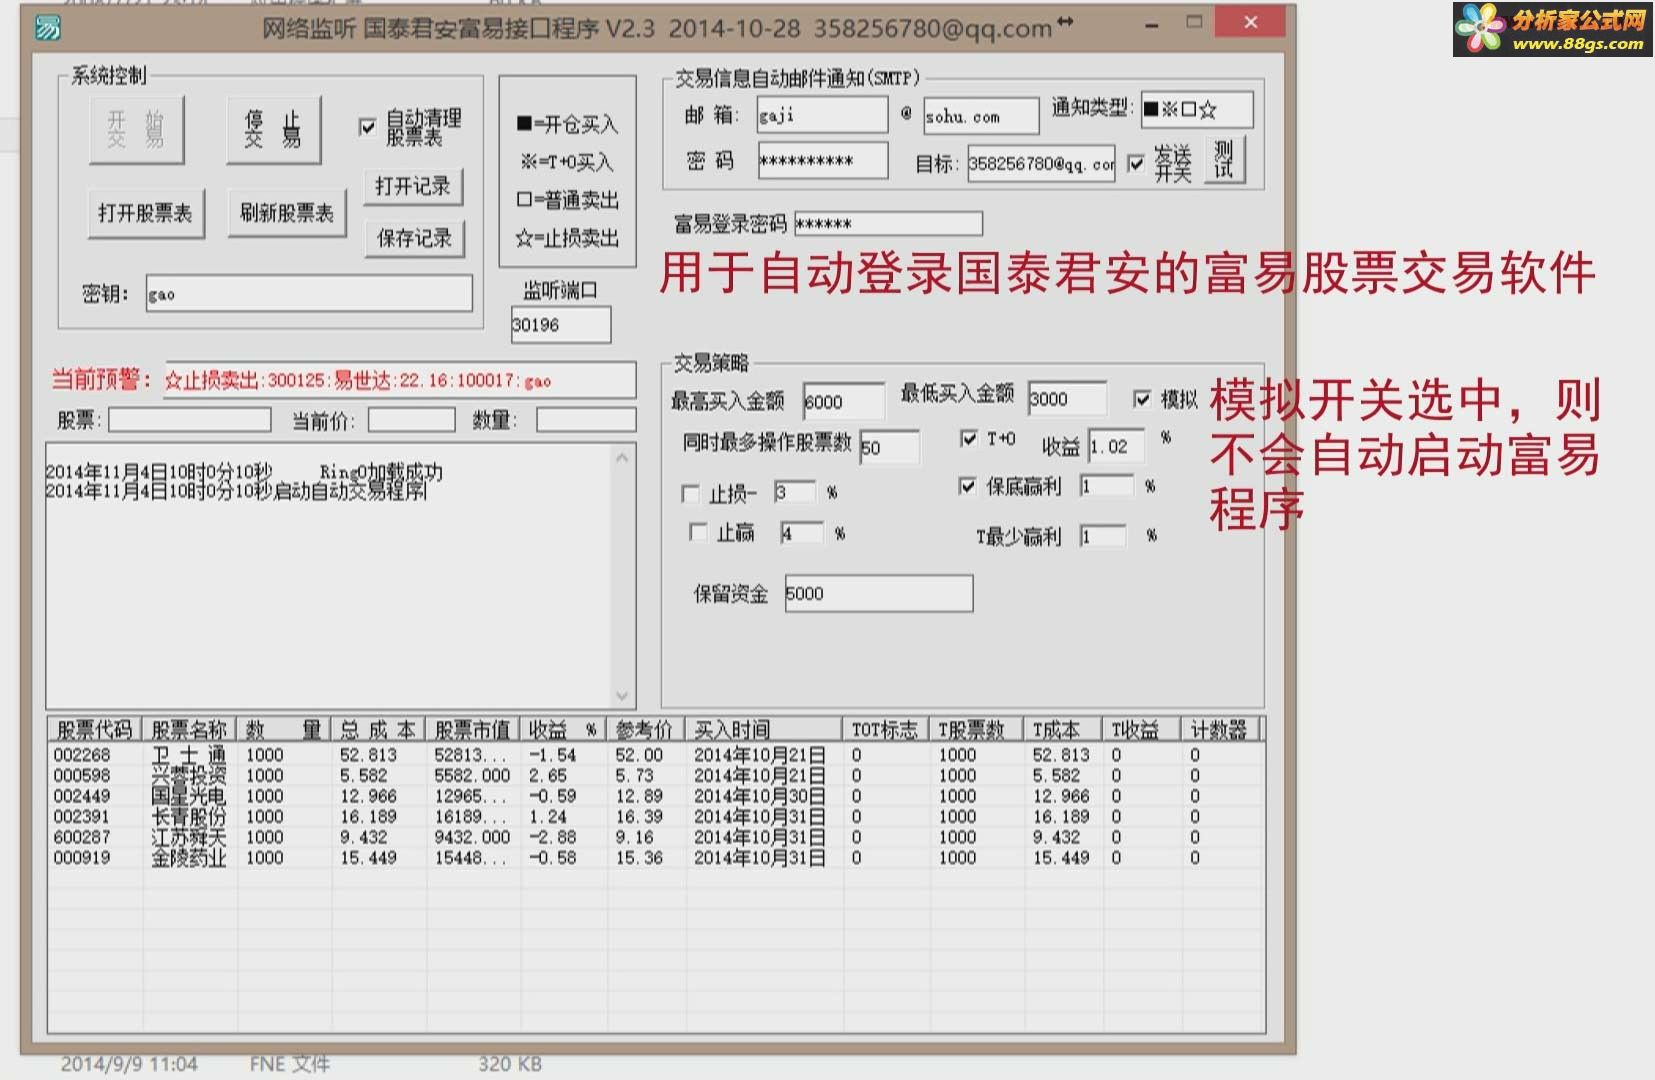The height and width of the screenshot is (1080, 1655).
Task: Click the 邮箱 username field
Action: click(822, 115)
